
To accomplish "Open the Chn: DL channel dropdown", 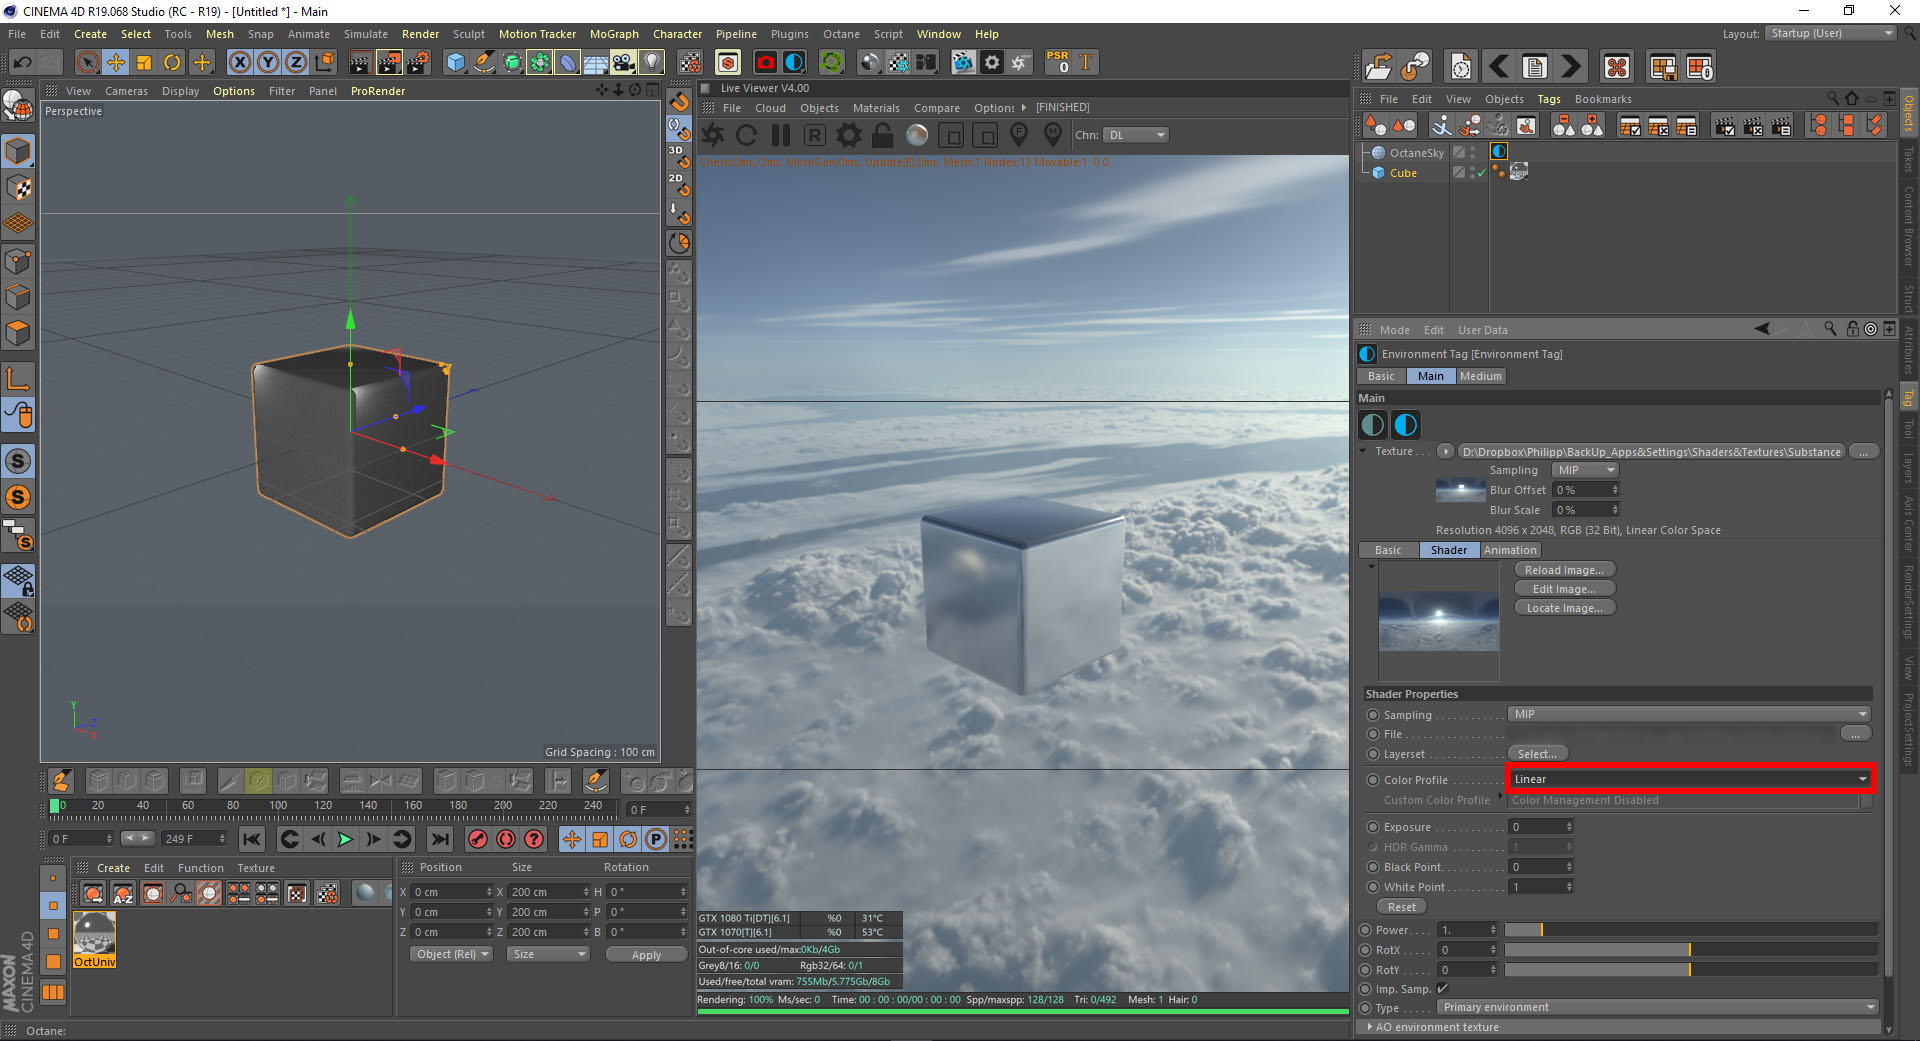I will coord(1136,135).
